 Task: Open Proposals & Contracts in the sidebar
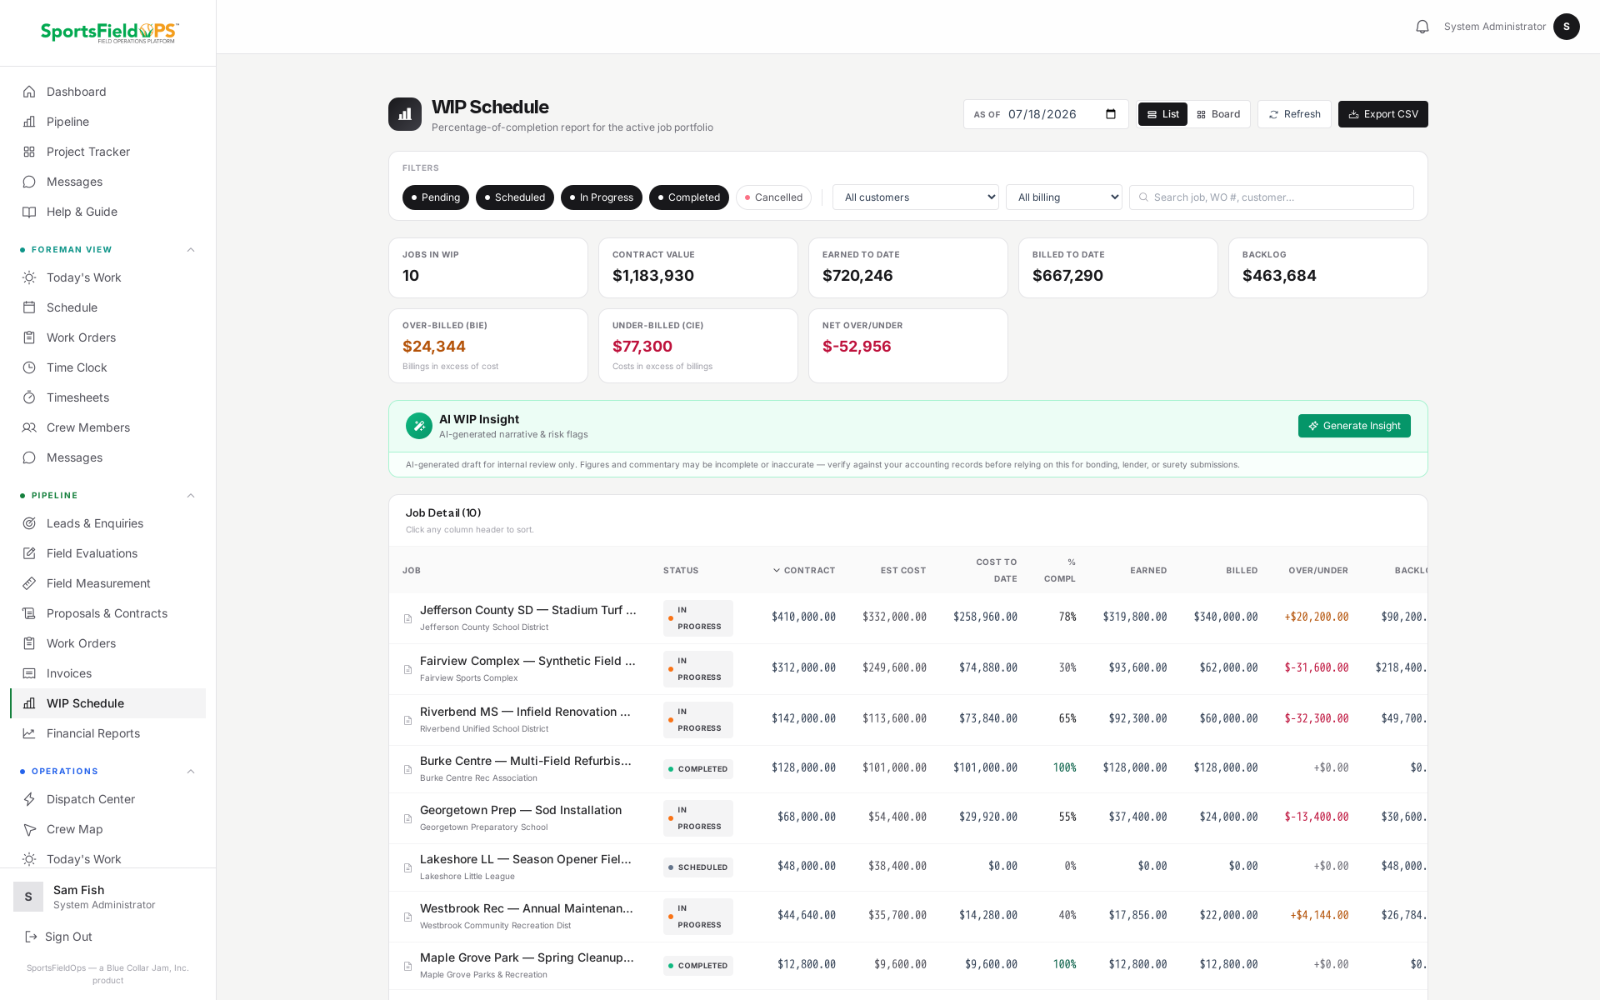click(x=108, y=614)
